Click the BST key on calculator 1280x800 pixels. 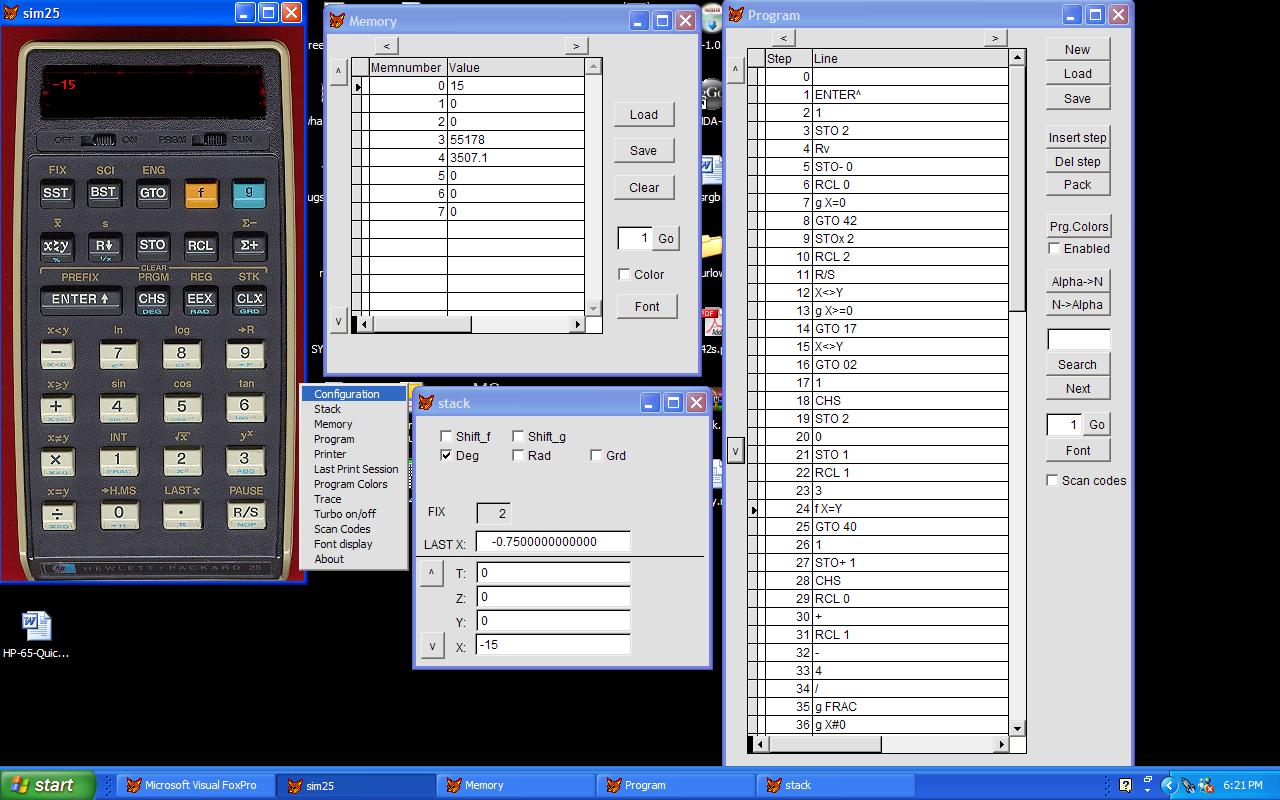point(104,194)
